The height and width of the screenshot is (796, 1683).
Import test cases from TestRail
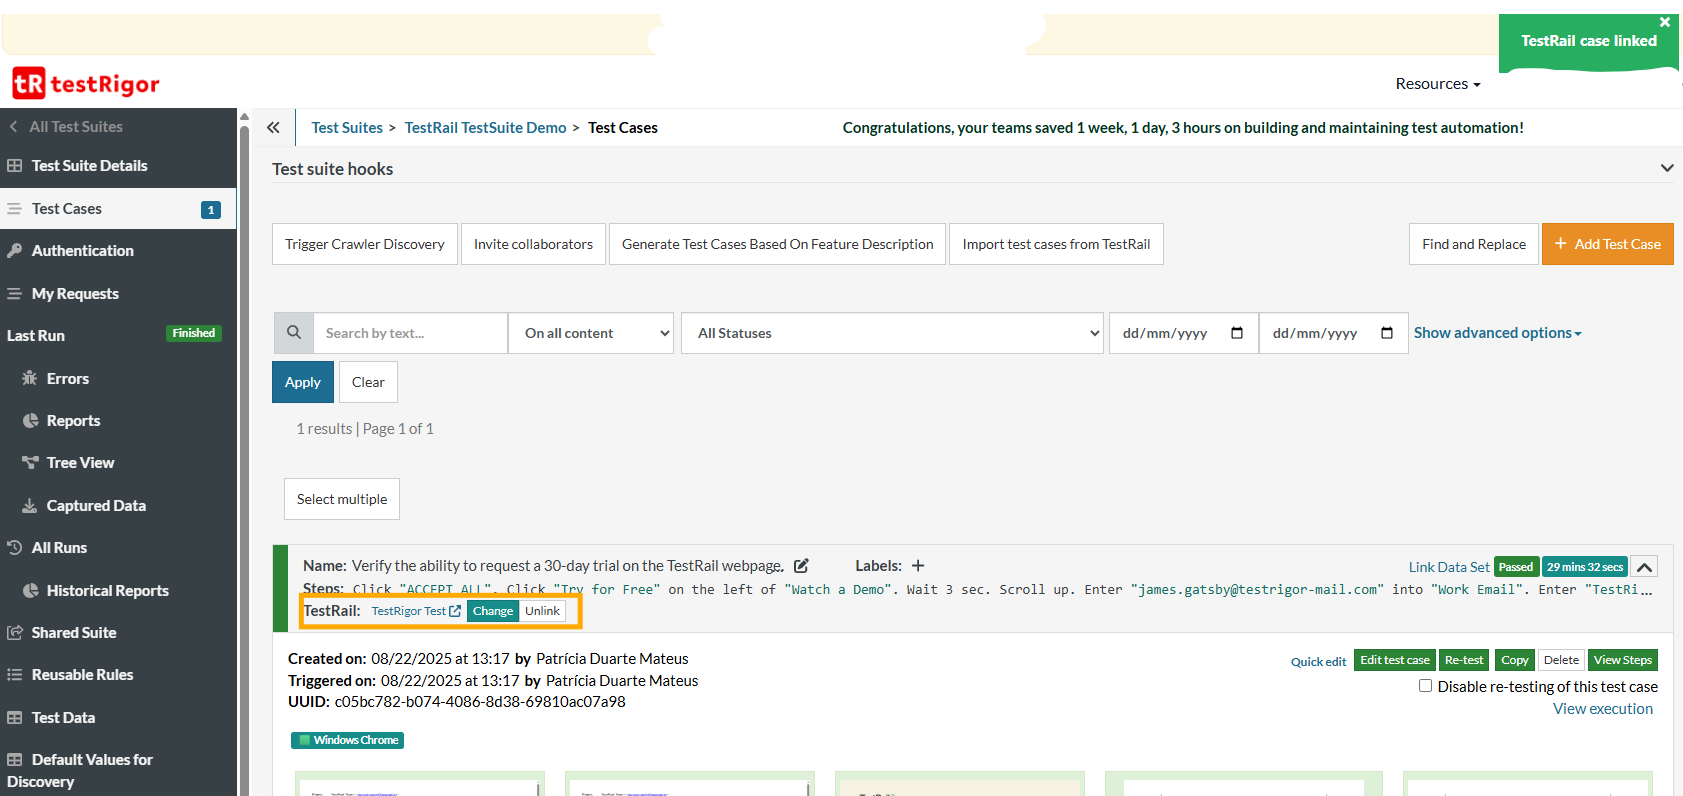point(1056,244)
